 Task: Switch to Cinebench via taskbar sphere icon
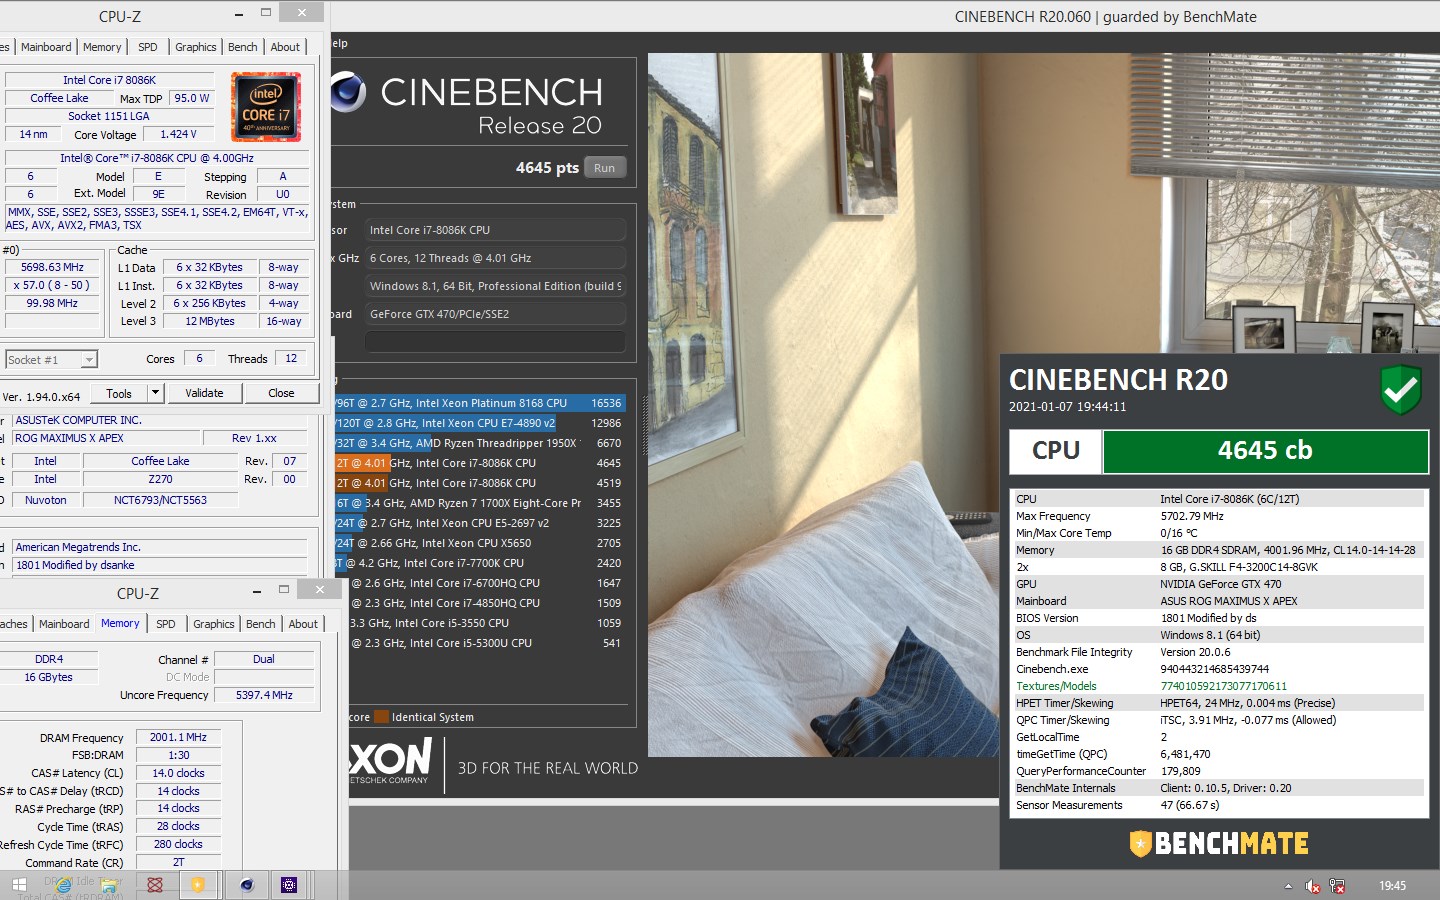click(247, 885)
